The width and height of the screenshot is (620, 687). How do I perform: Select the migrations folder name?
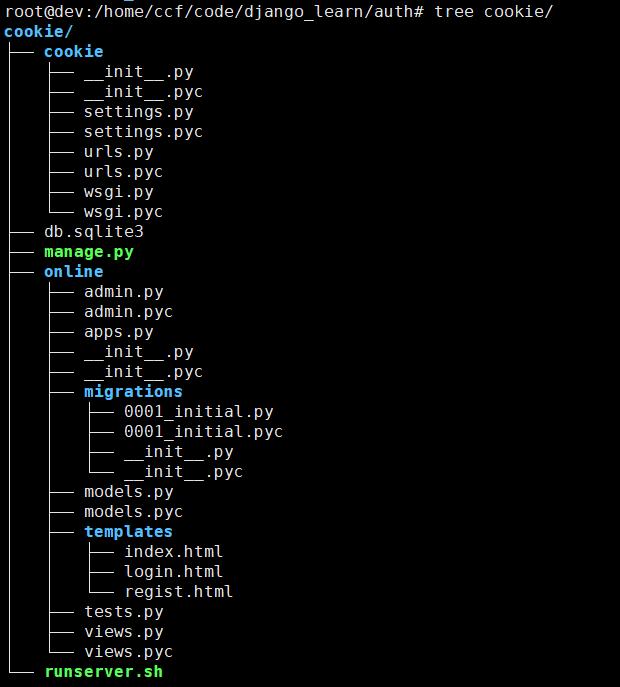[x=133, y=392]
